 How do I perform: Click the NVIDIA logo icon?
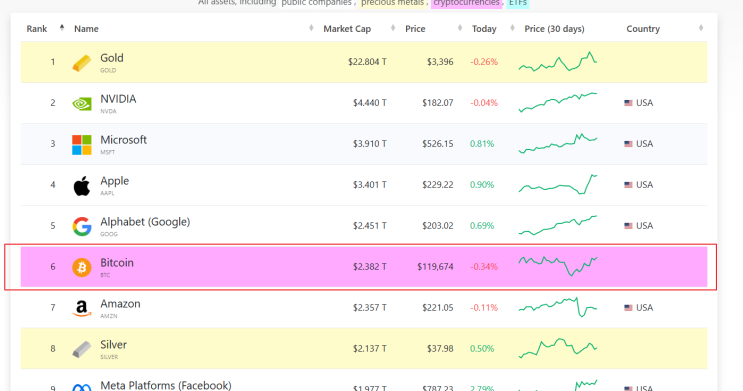pyautogui.click(x=82, y=103)
